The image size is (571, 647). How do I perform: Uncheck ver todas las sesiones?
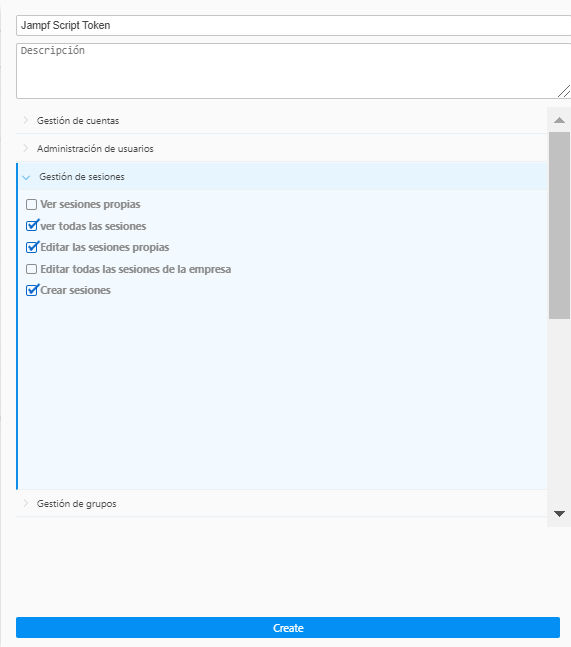(x=31, y=226)
